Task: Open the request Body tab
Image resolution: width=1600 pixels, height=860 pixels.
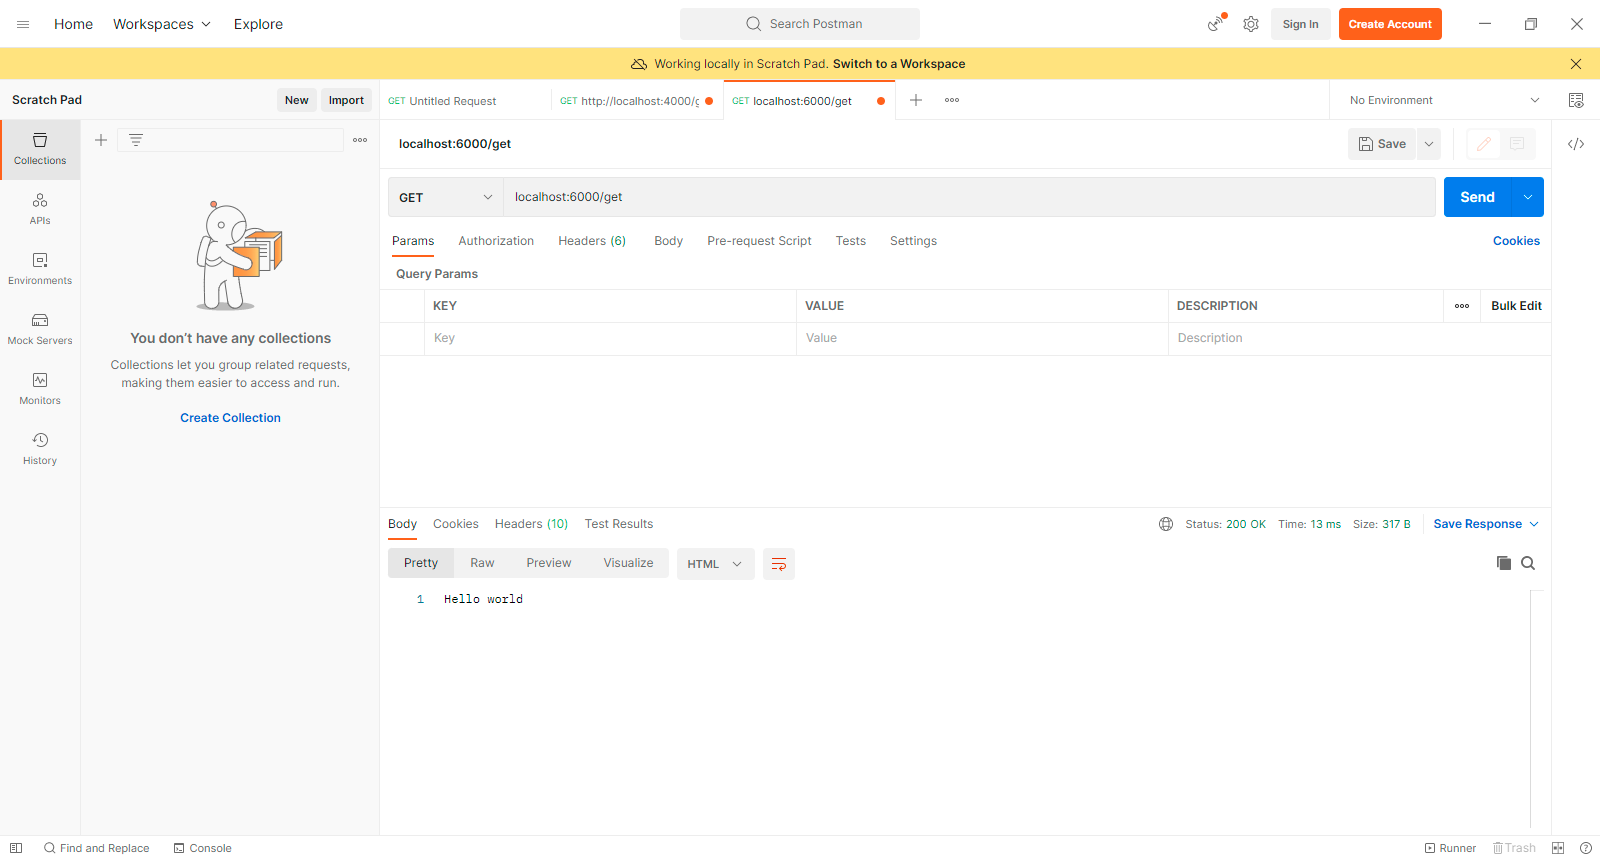Action: [668, 241]
